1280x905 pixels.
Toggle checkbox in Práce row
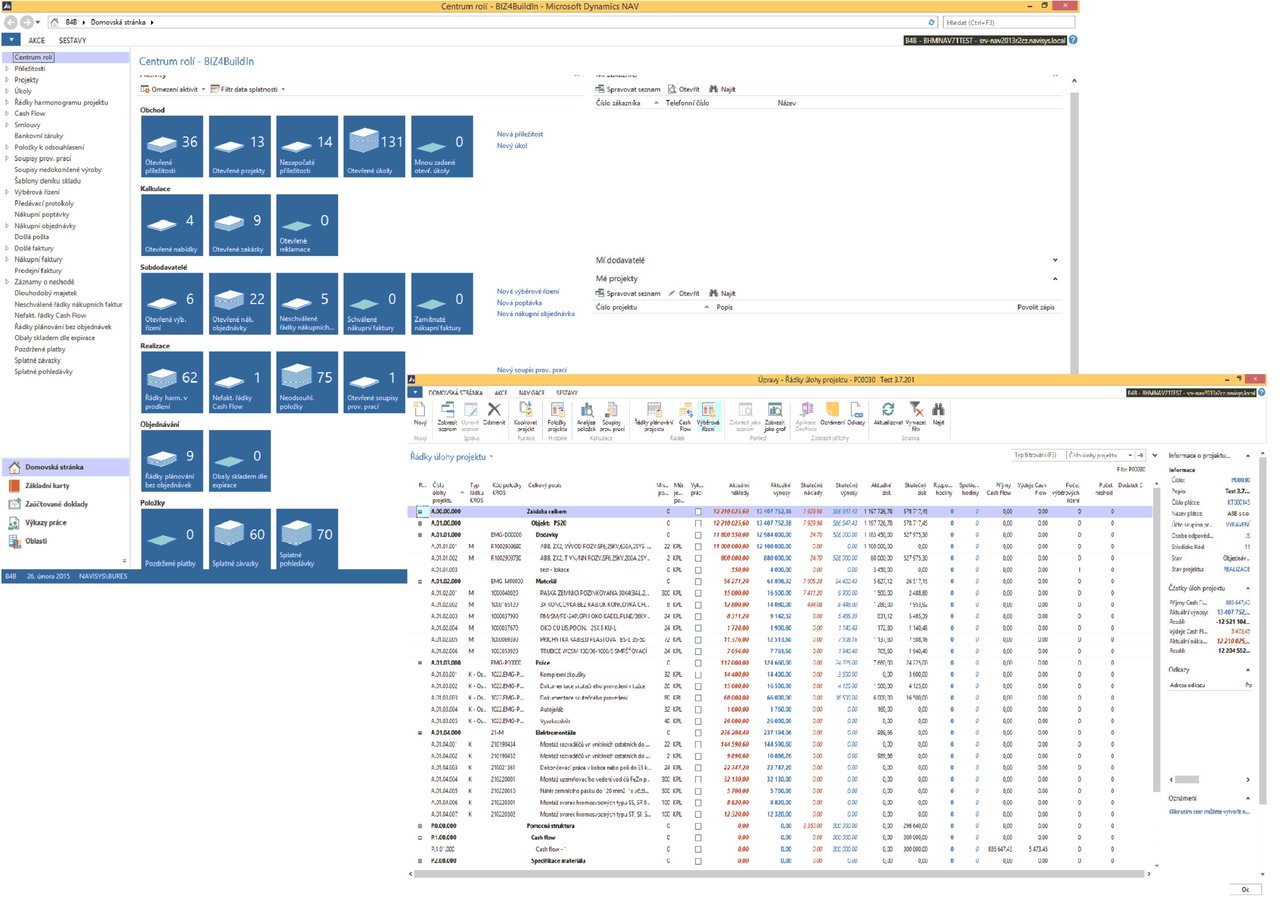[x=699, y=662]
